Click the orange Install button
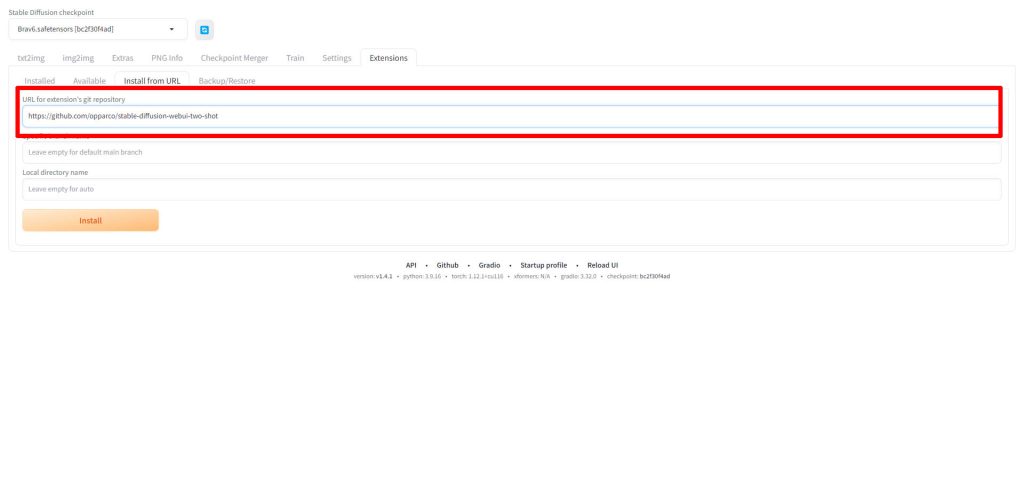This screenshot has width=1024, height=491. [x=91, y=221]
